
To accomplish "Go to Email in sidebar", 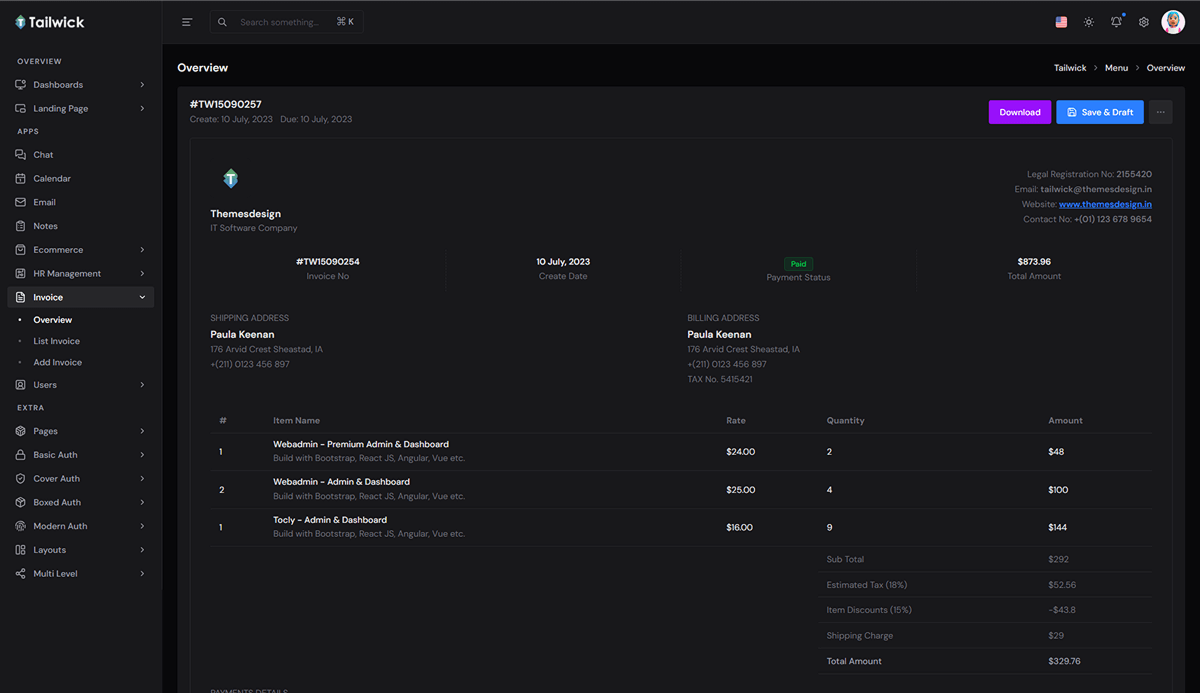I will 44,202.
